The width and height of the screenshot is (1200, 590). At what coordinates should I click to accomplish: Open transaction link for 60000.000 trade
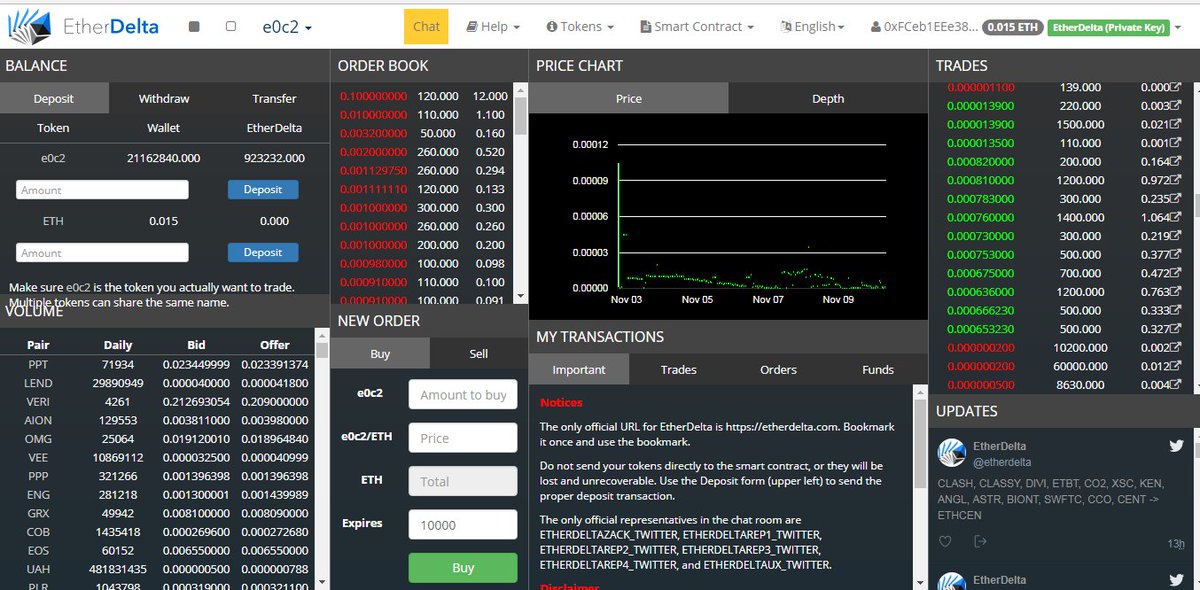tap(1176, 366)
